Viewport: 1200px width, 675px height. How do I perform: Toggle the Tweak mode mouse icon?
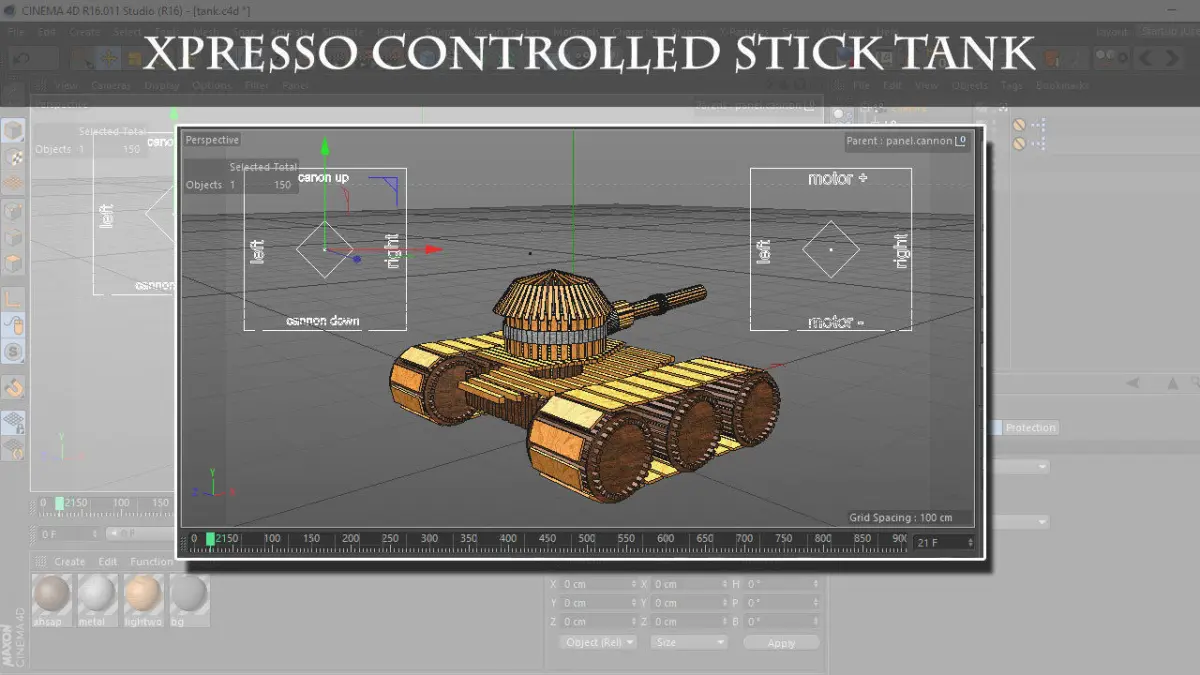coord(13,325)
